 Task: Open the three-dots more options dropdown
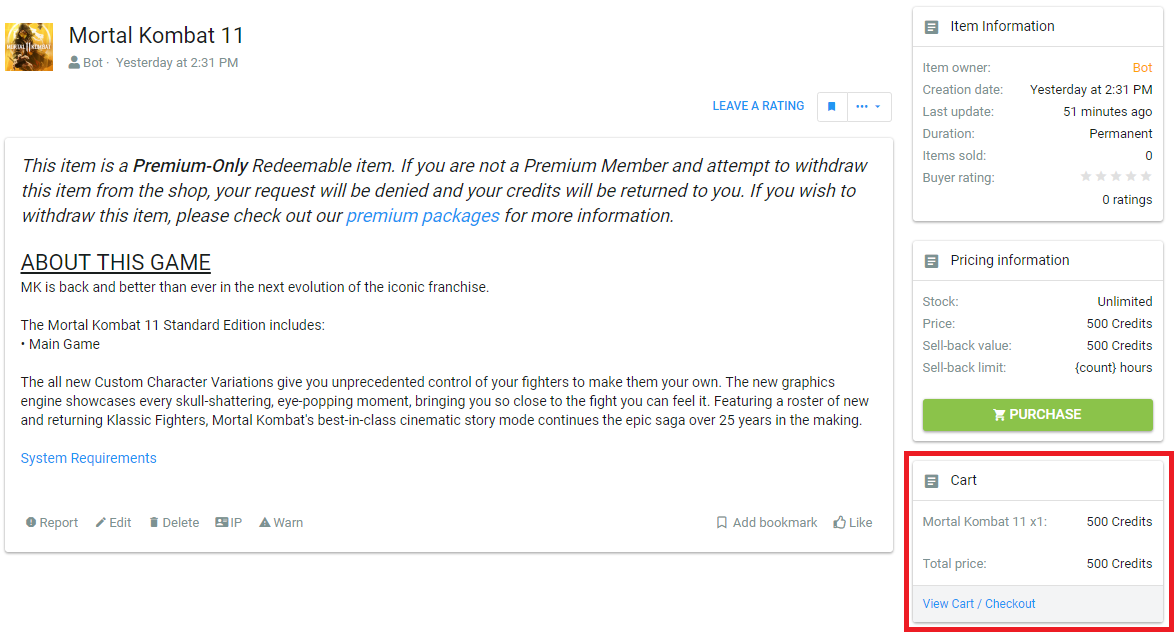click(x=868, y=106)
